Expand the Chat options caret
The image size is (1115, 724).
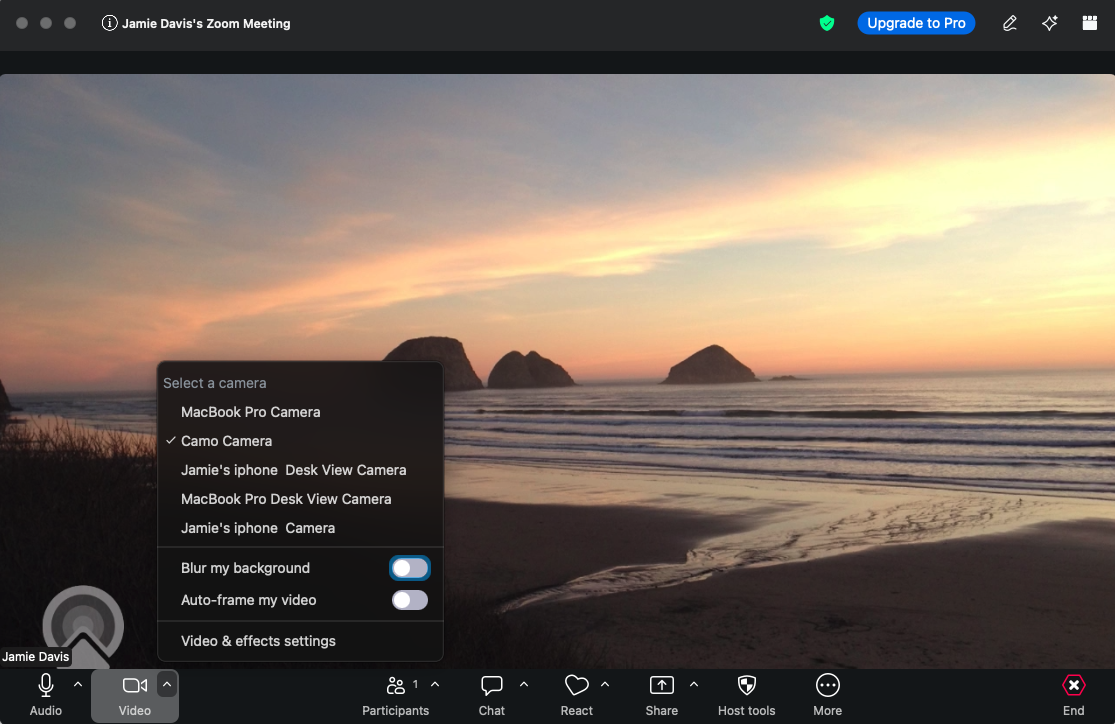[x=524, y=684]
